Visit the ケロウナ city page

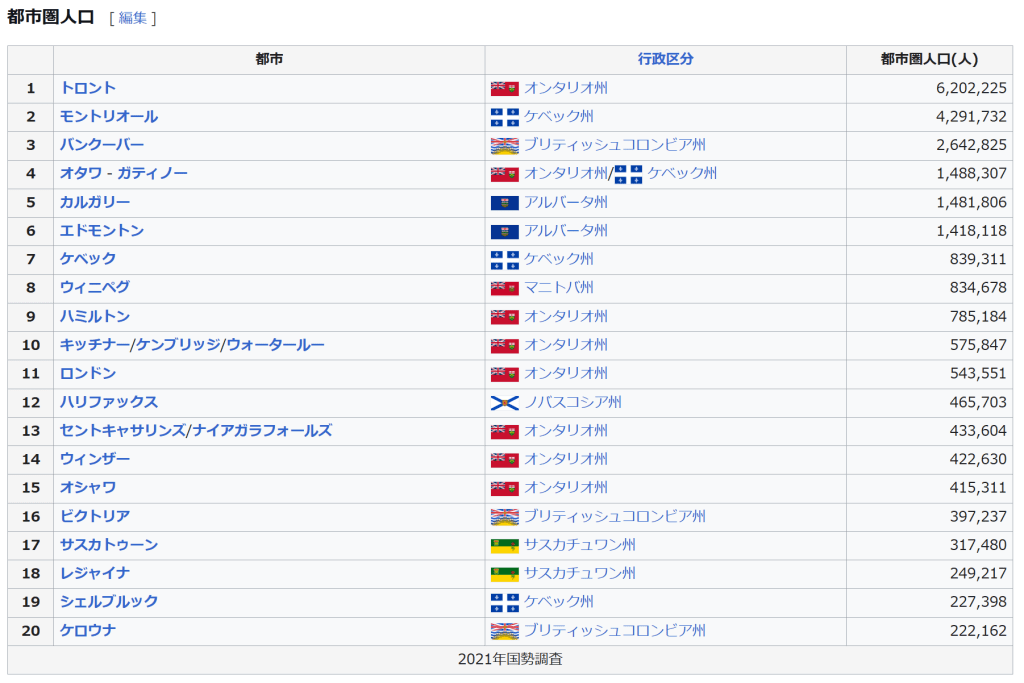(88, 631)
